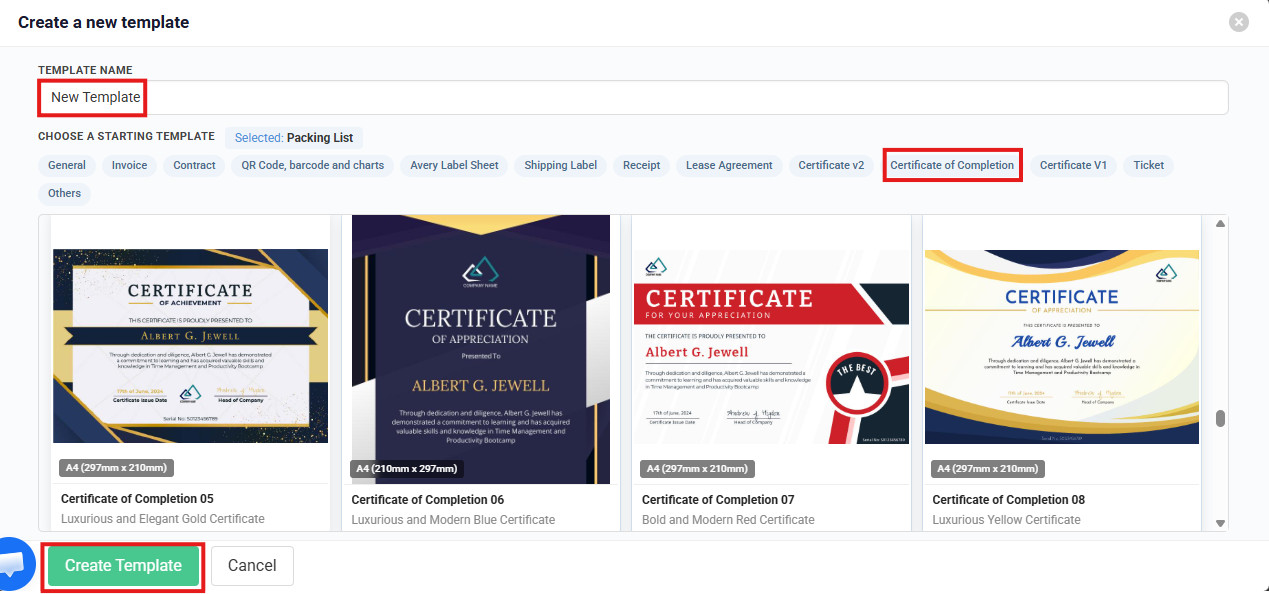
Task: Select the Shipping Label category
Action: (560, 165)
